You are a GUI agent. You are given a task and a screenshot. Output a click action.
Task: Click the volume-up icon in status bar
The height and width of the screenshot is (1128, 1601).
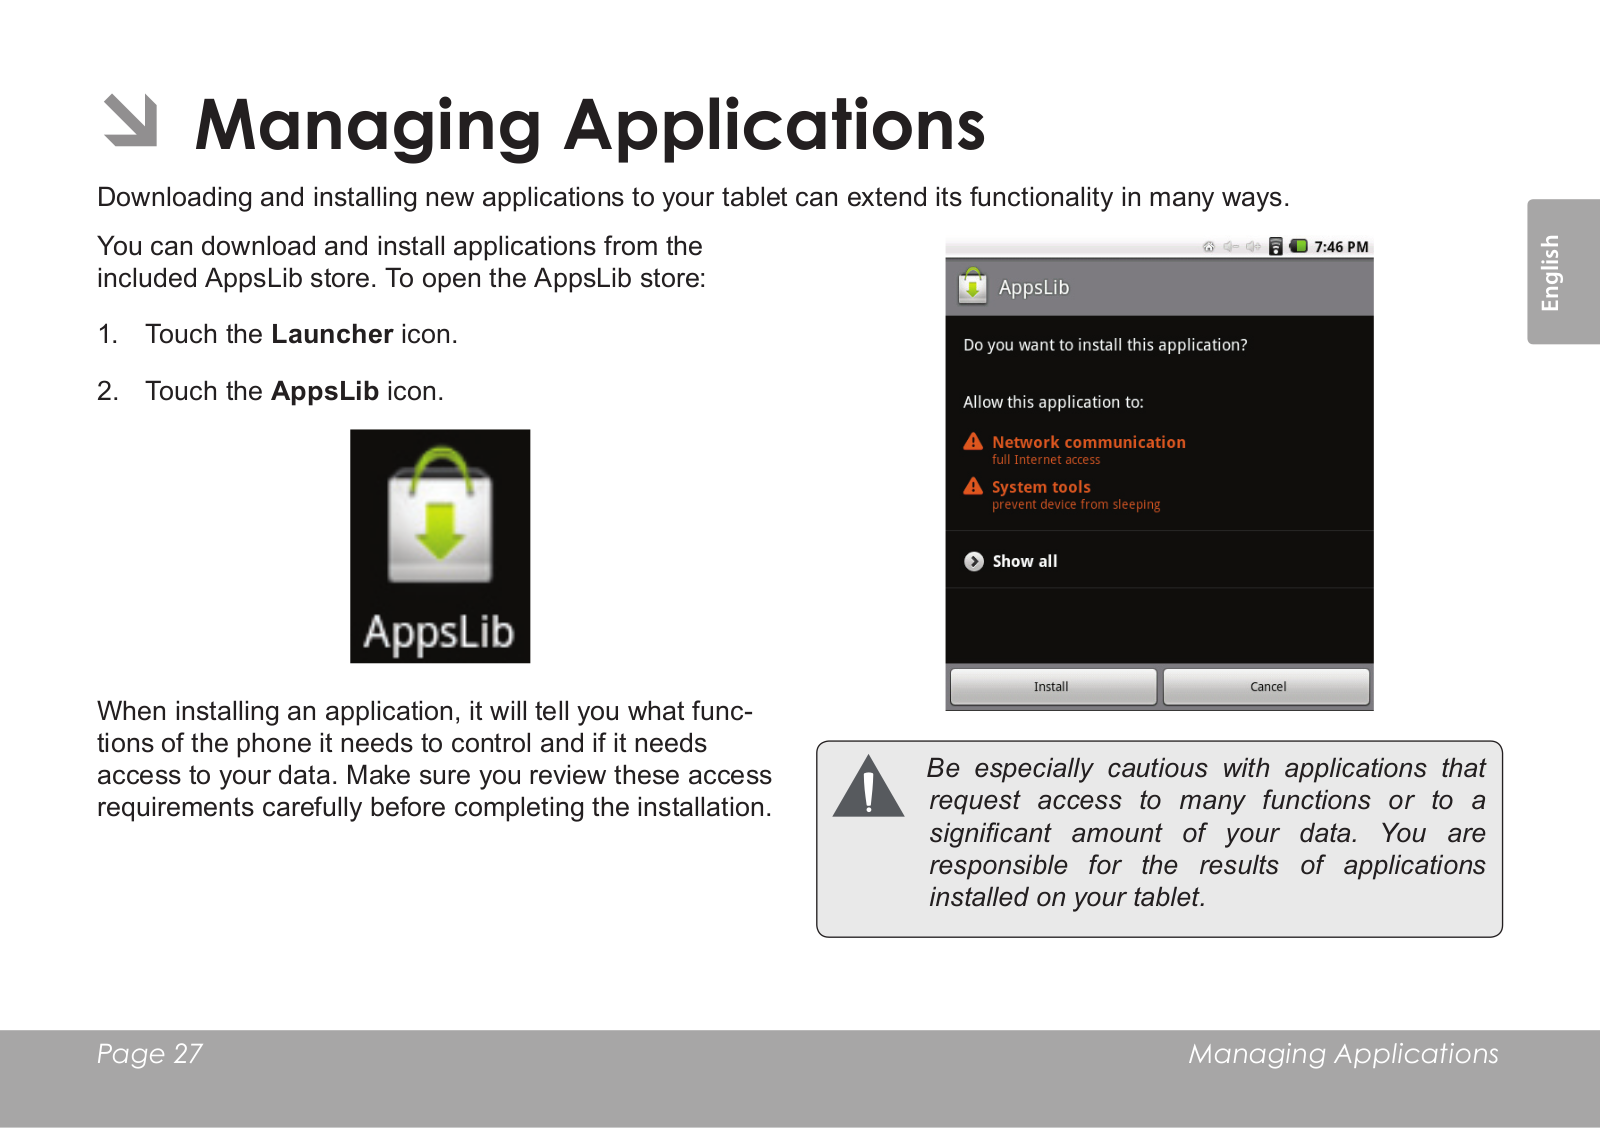tap(1253, 247)
